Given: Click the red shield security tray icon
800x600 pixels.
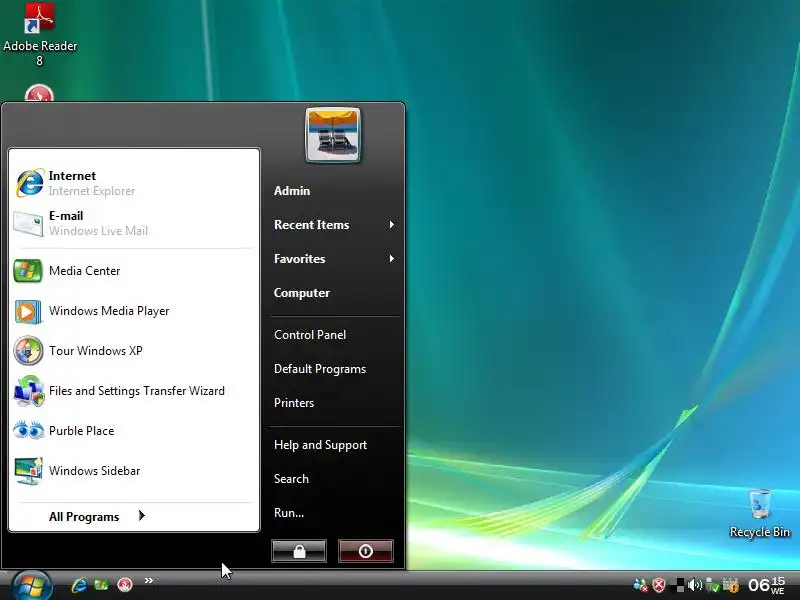Looking at the screenshot, I should click(x=659, y=585).
